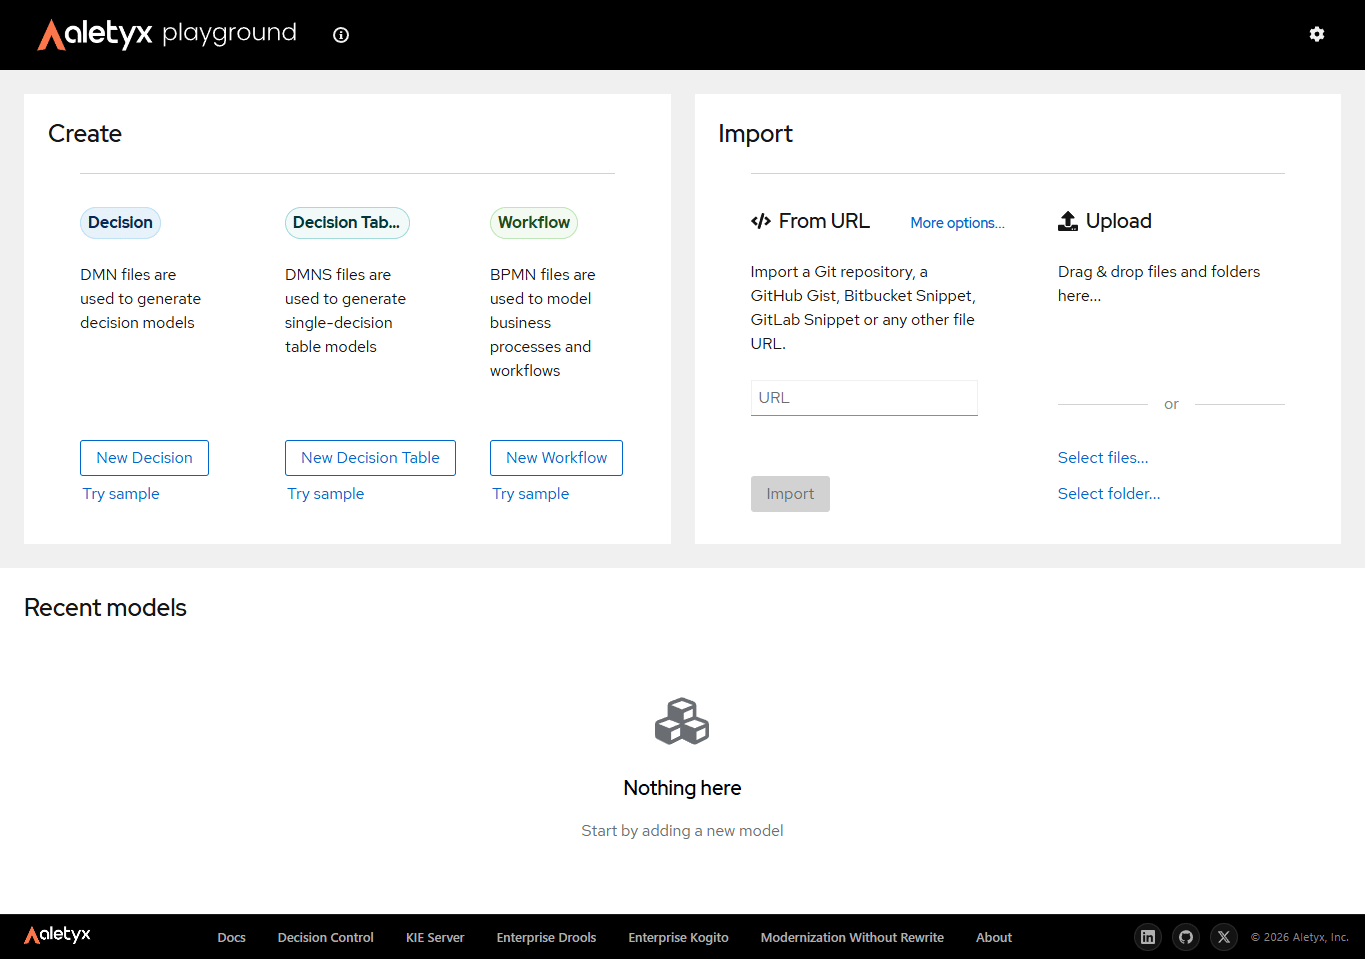Open Modernization Without Rewrite footer link
1365x959 pixels.
852,938
